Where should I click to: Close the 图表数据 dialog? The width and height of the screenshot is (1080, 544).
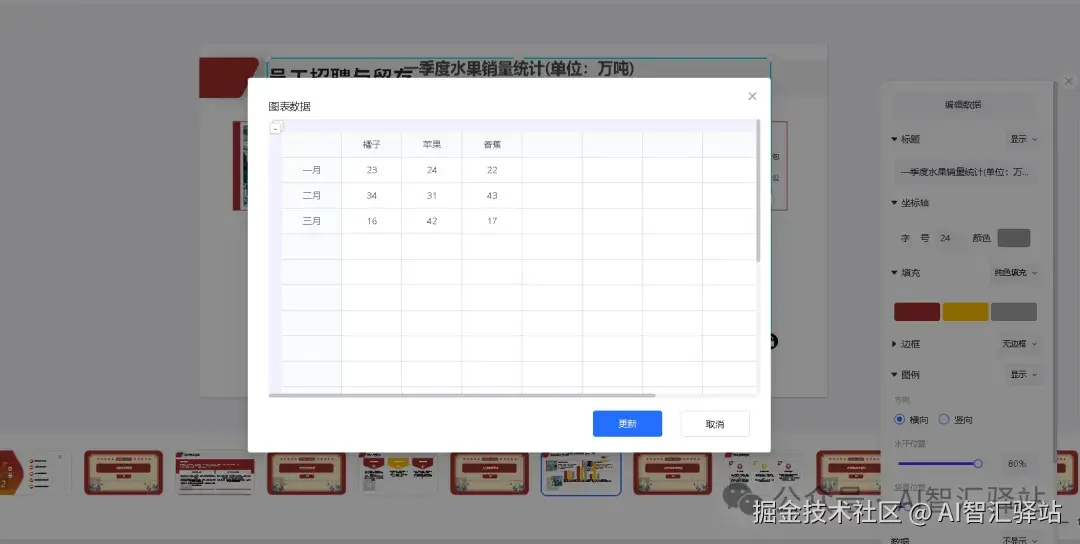752,96
